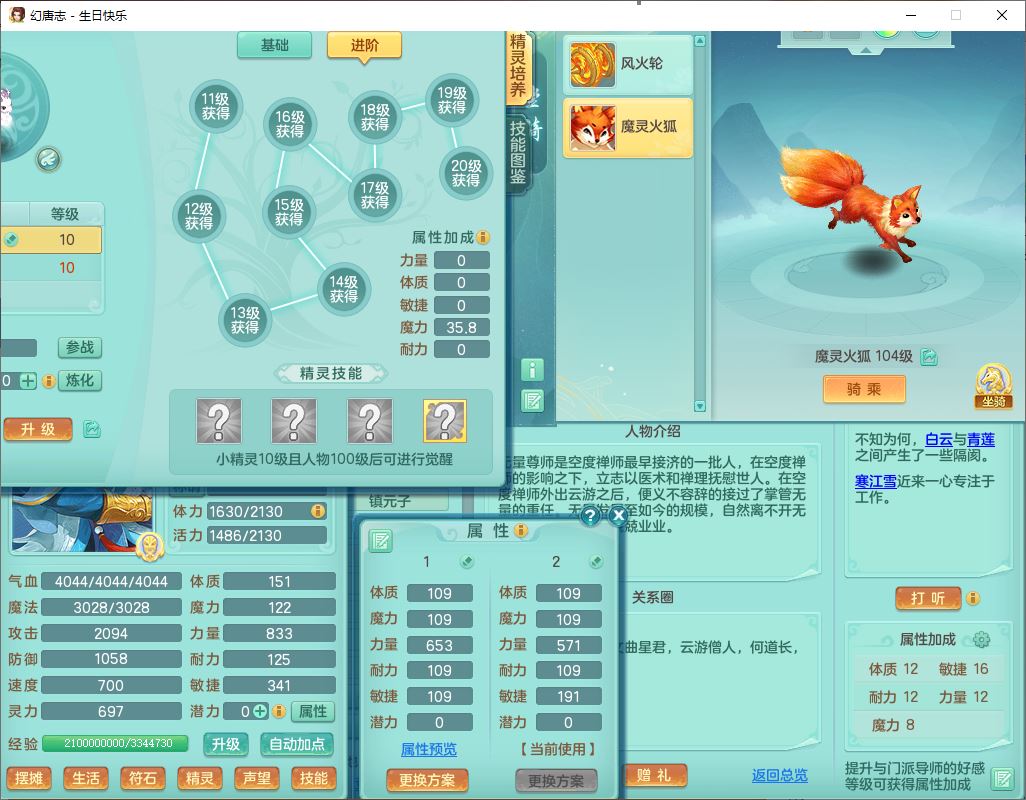Click the 返回总览 link
Image resolution: width=1026 pixels, height=800 pixels.
(x=779, y=775)
